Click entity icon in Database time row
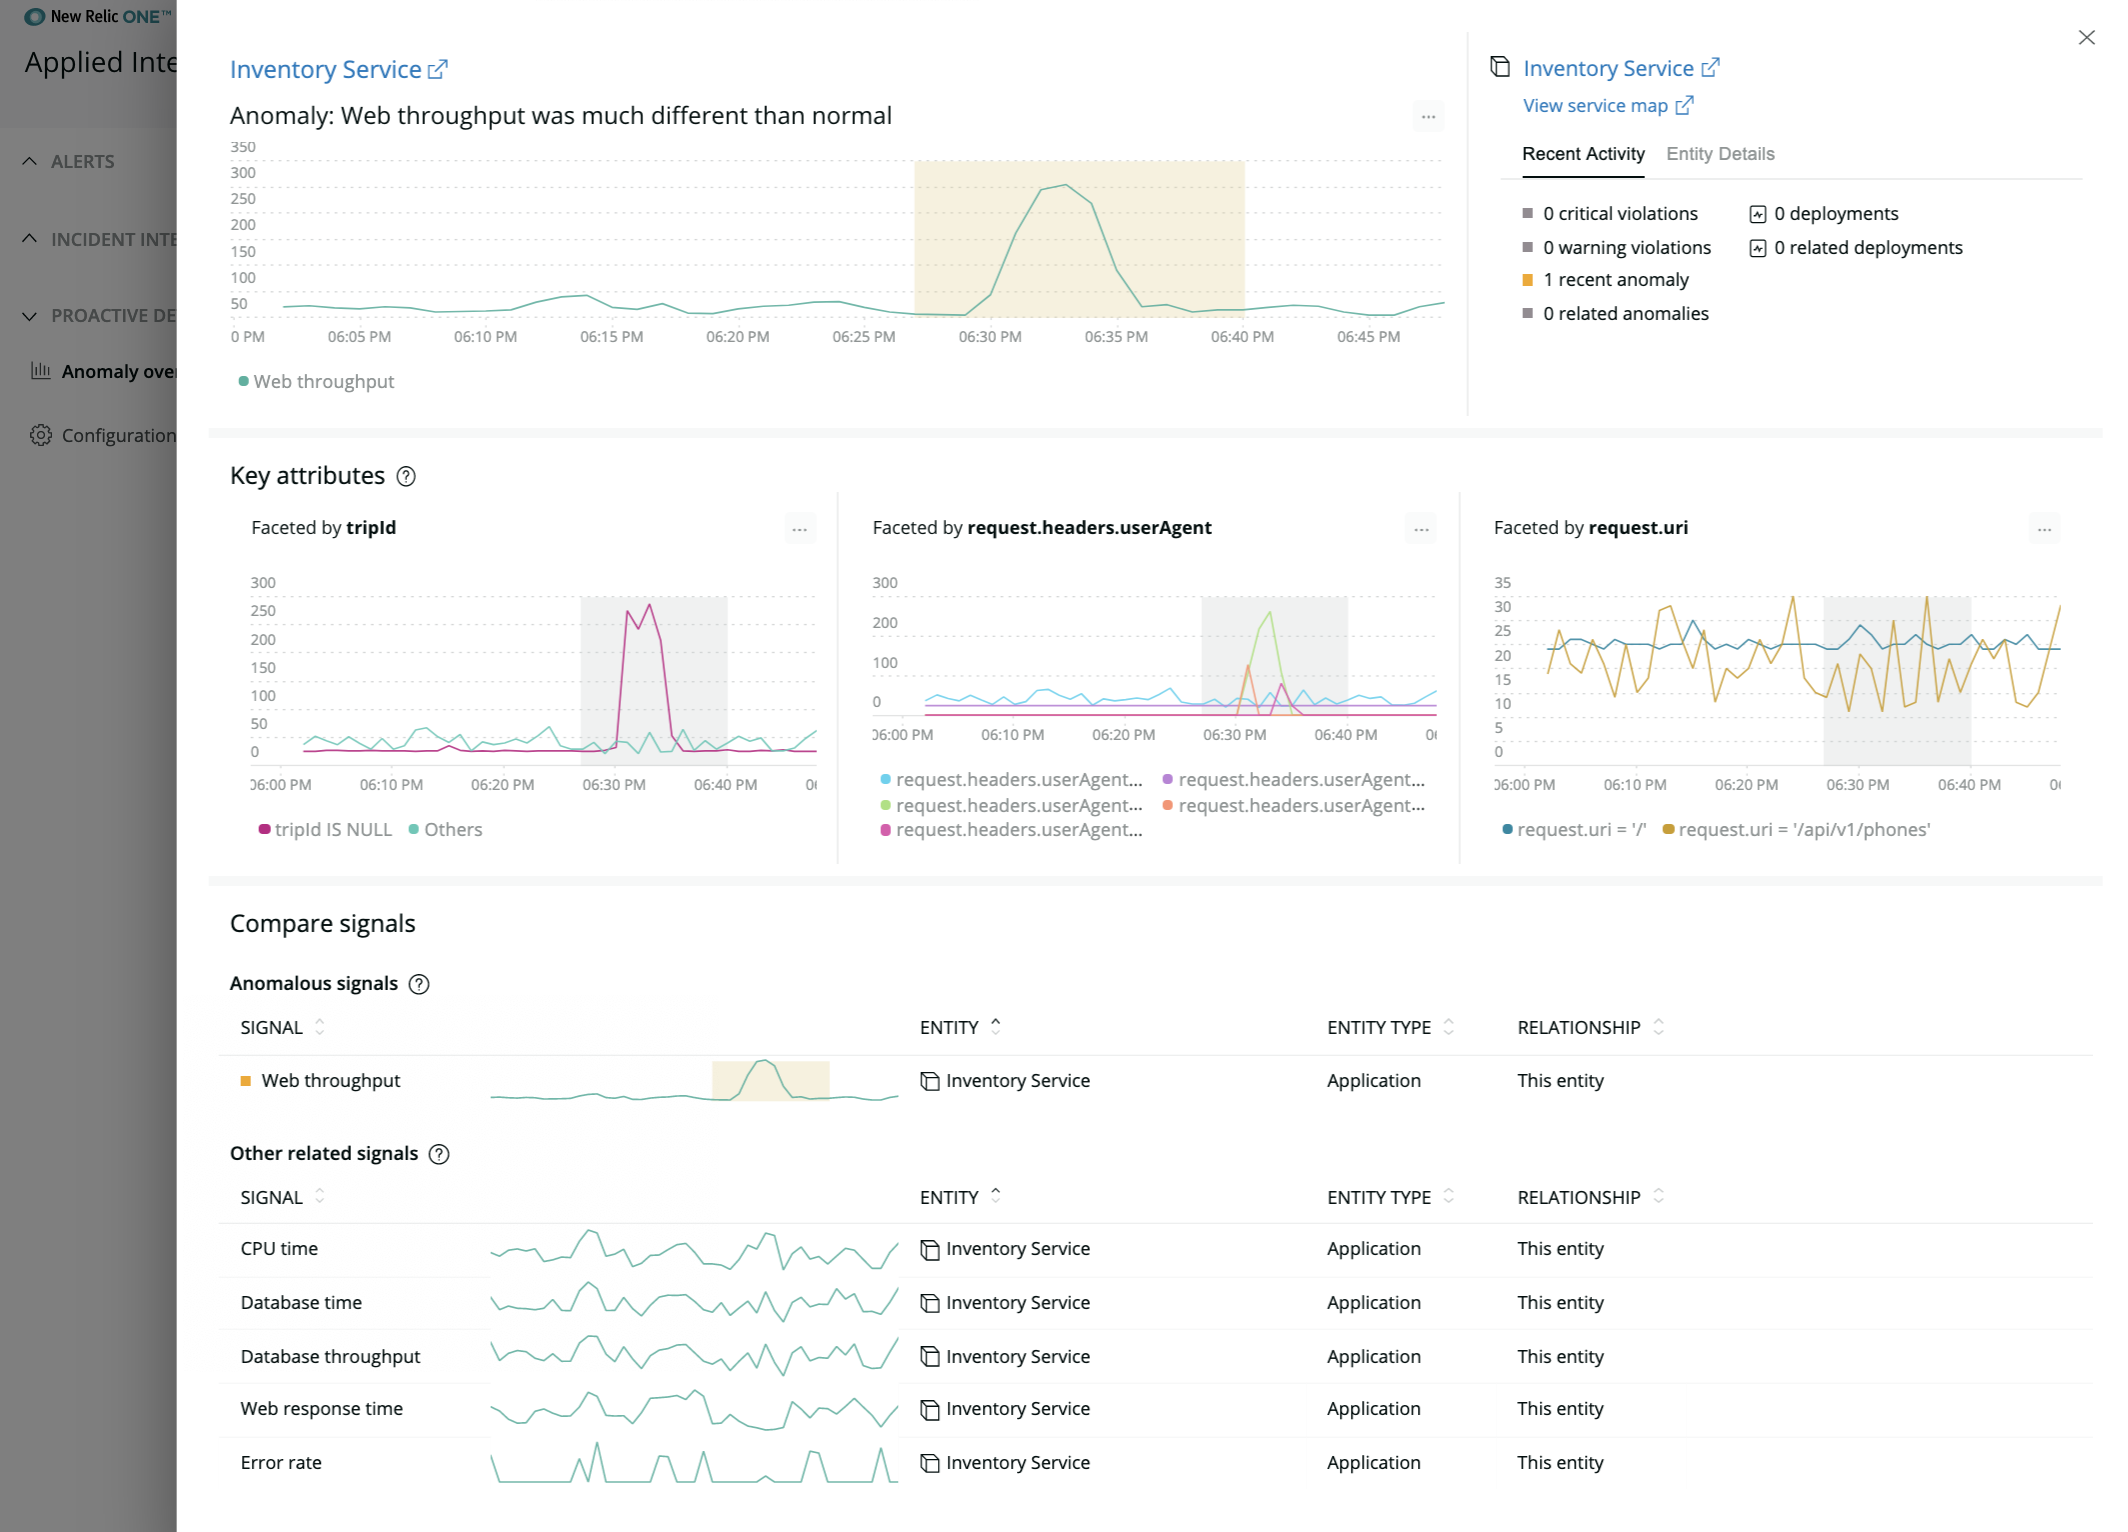The image size is (2128, 1532). [x=930, y=1303]
